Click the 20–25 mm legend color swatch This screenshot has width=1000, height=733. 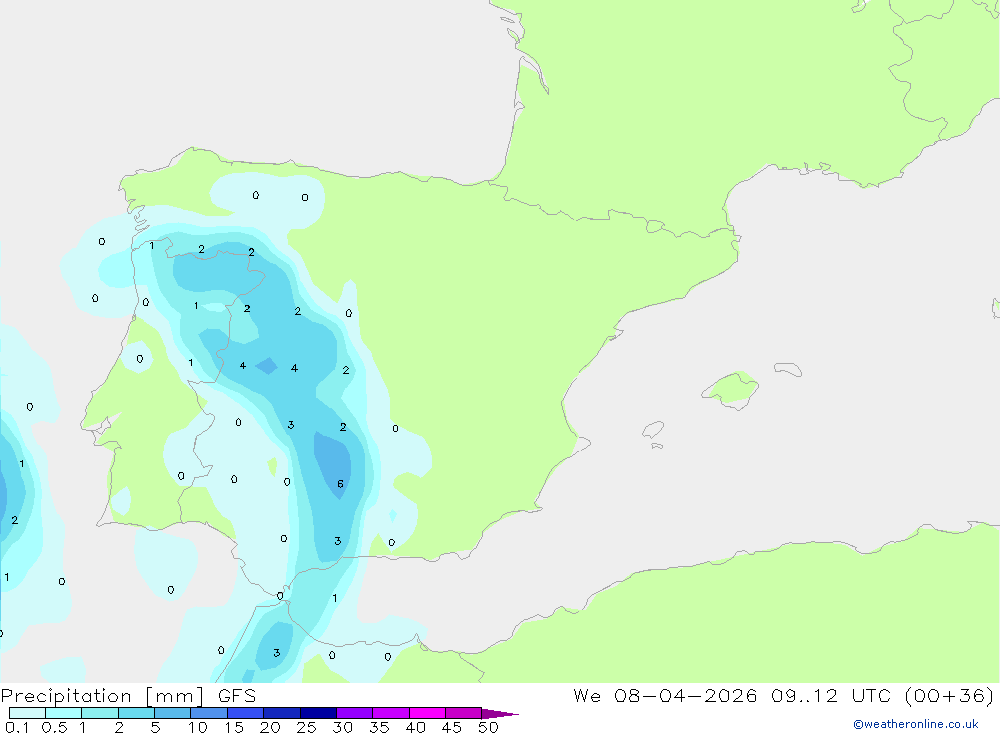(282, 713)
